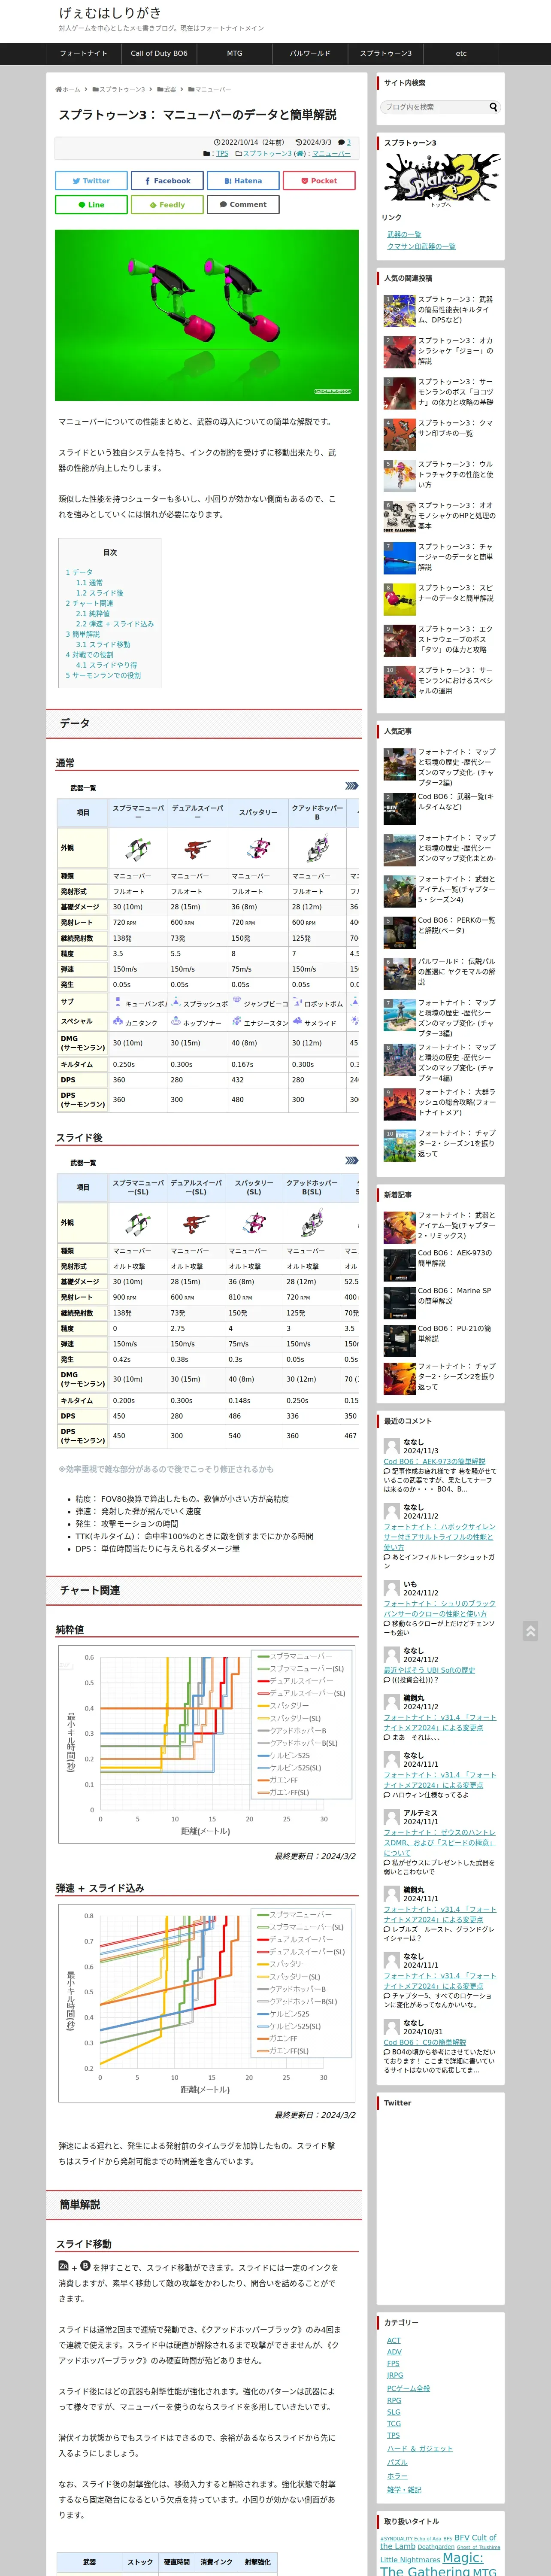Screen dimensions: 551x2576
Task: Jump to 2.1 純粋値 in contents
Action: tap(93, 614)
